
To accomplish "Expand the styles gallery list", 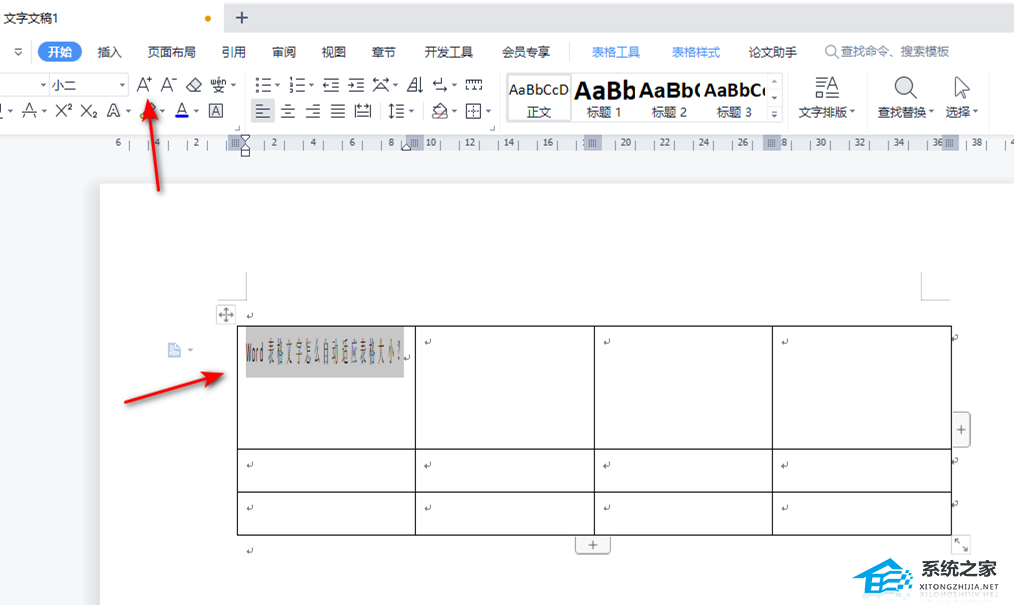I will (774, 115).
